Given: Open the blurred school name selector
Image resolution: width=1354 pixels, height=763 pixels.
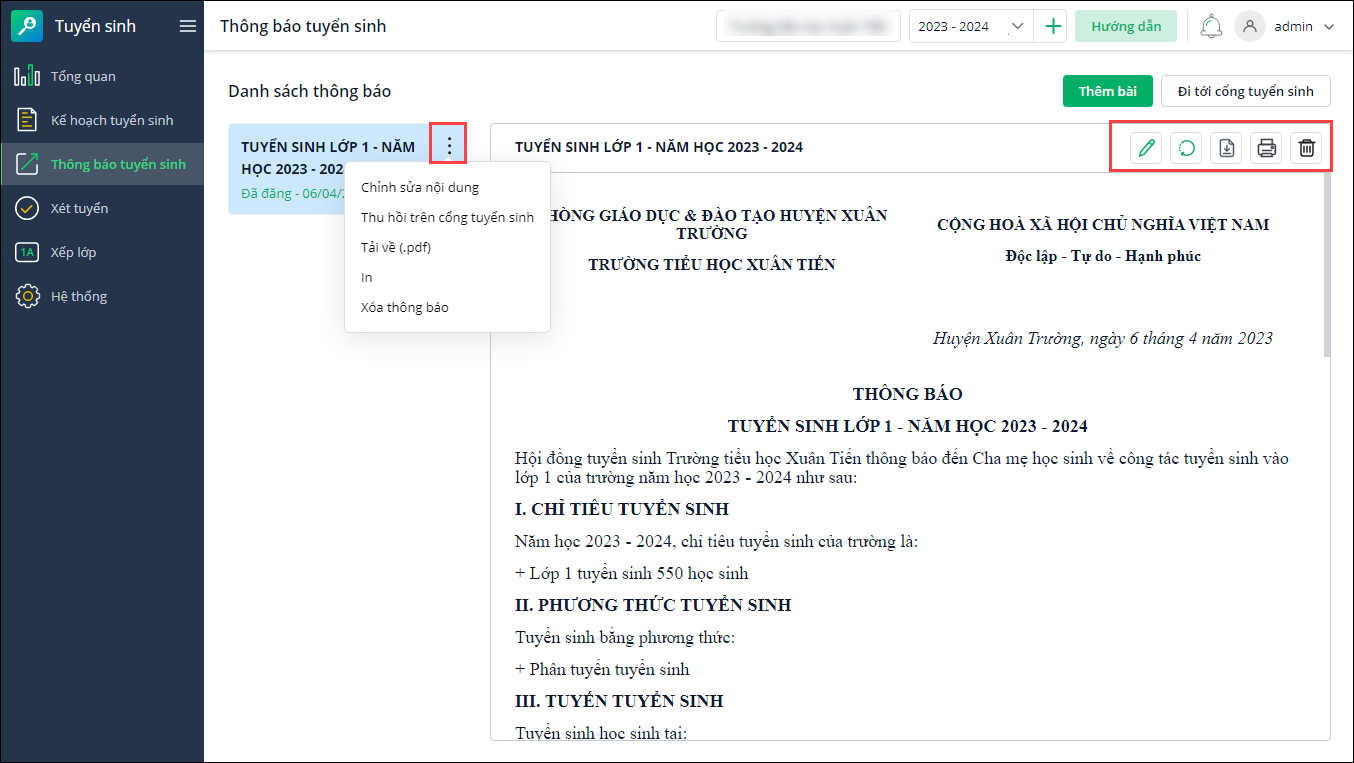Looking at the screenshot, I should 808,27.
